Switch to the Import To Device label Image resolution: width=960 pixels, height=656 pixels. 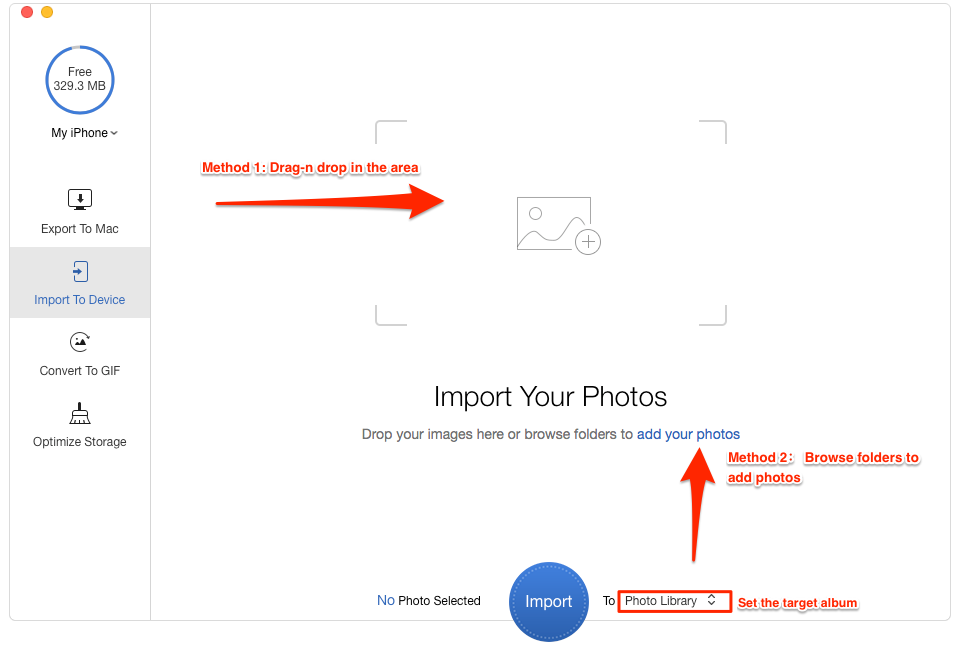click(80, 300)
